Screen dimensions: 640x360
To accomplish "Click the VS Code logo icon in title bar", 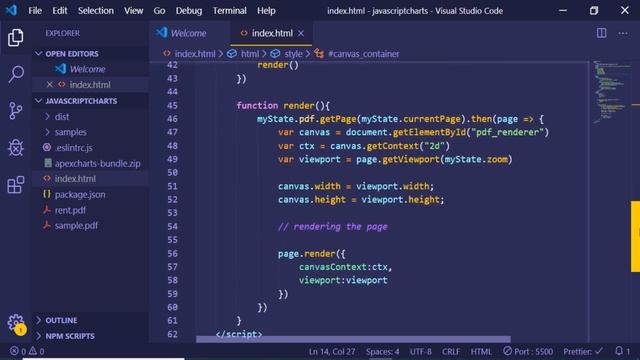I will click(11, 10).
